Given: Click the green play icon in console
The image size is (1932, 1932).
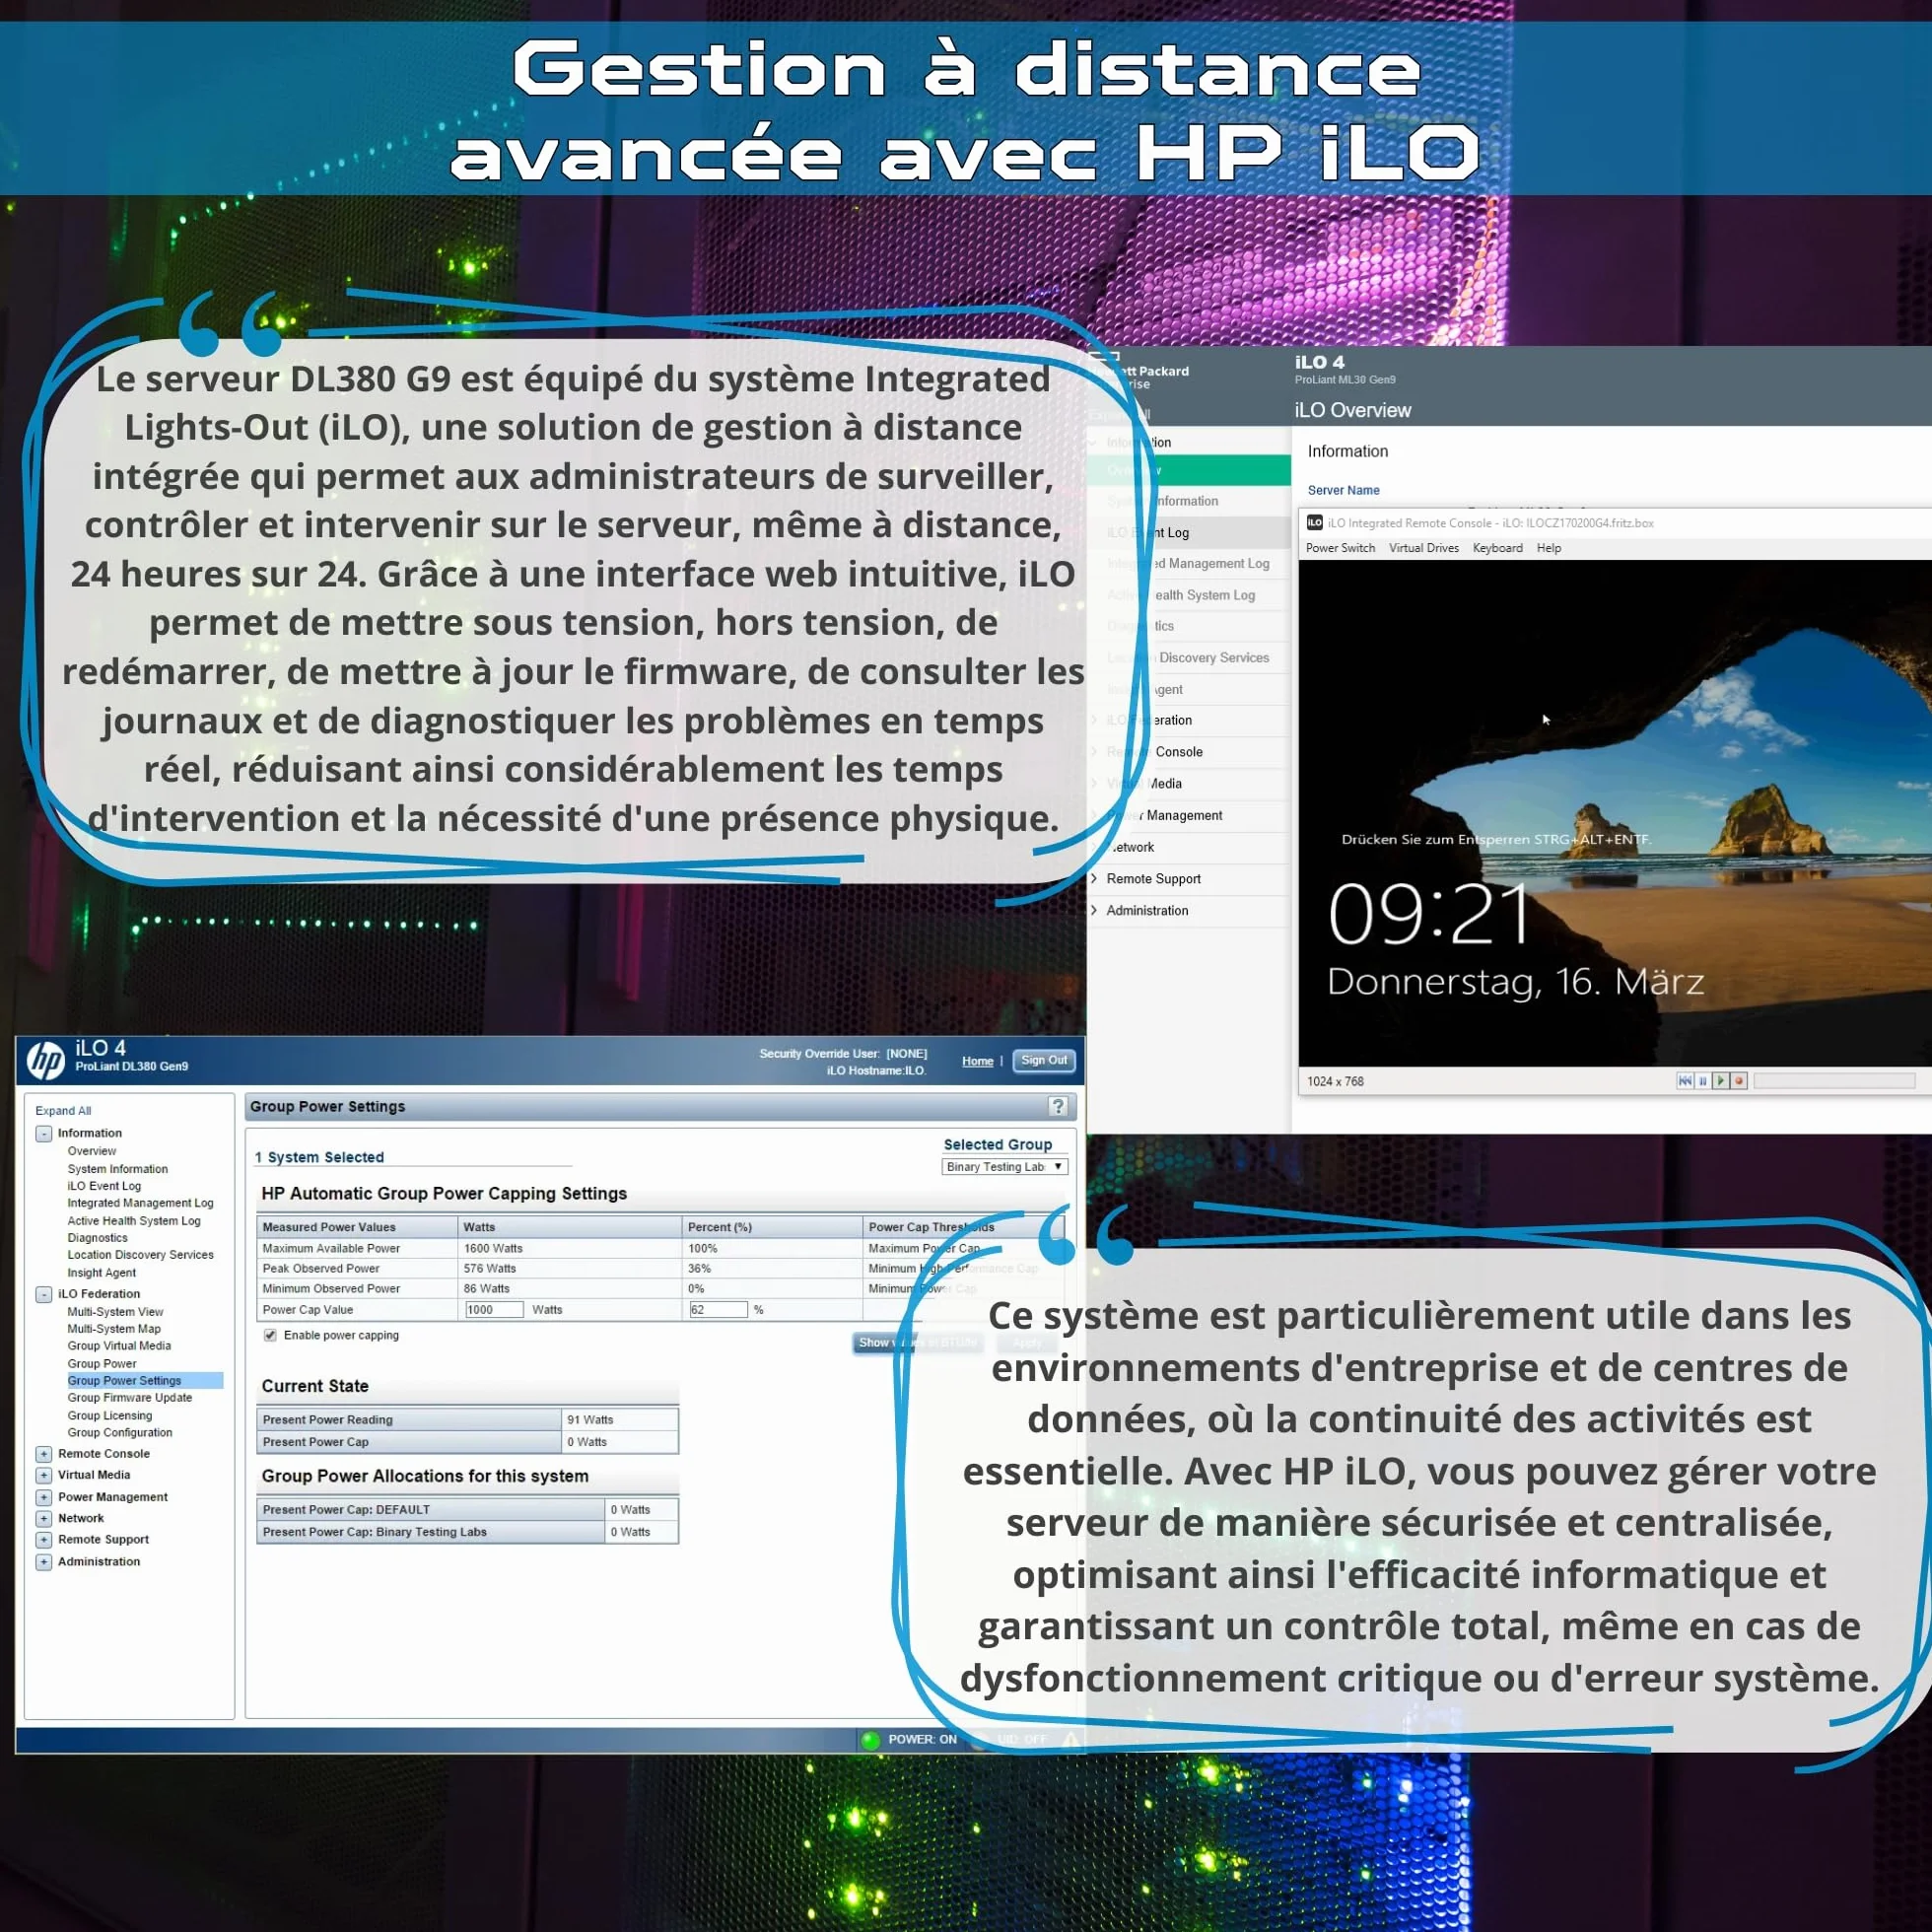Looking at the screenshot, I should pyautogui.click(x=1721, y=1081).
